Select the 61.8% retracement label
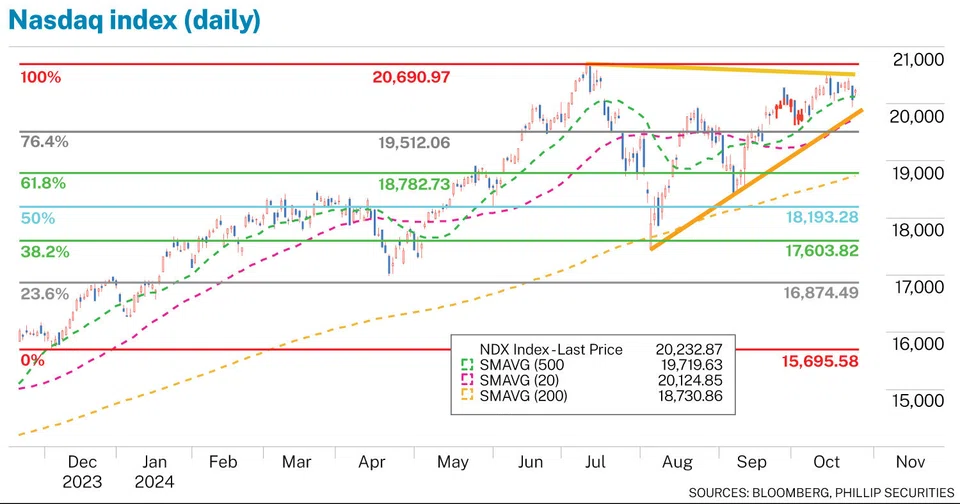The image size is (960, 504). coord(44,184)
